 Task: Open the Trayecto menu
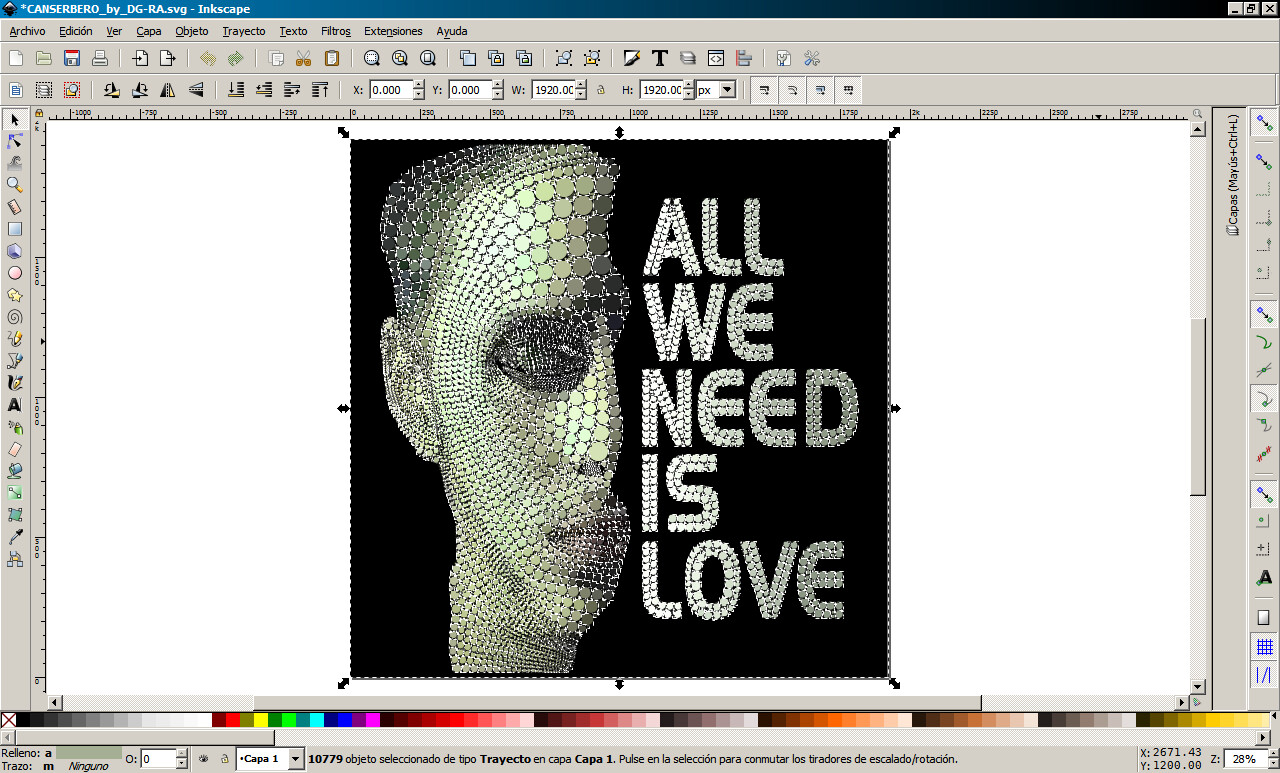(x=243, y=31)
